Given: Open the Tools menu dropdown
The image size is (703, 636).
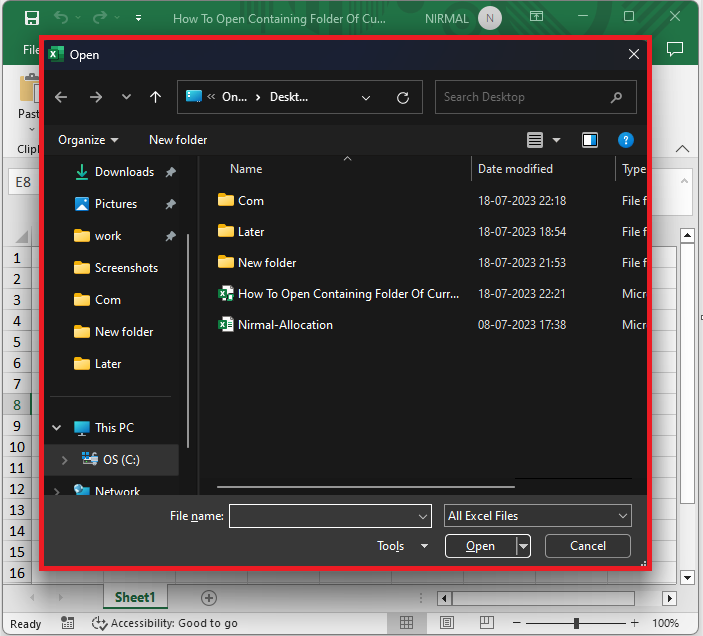Looking at the screenshot, I should tap(403, 546).
